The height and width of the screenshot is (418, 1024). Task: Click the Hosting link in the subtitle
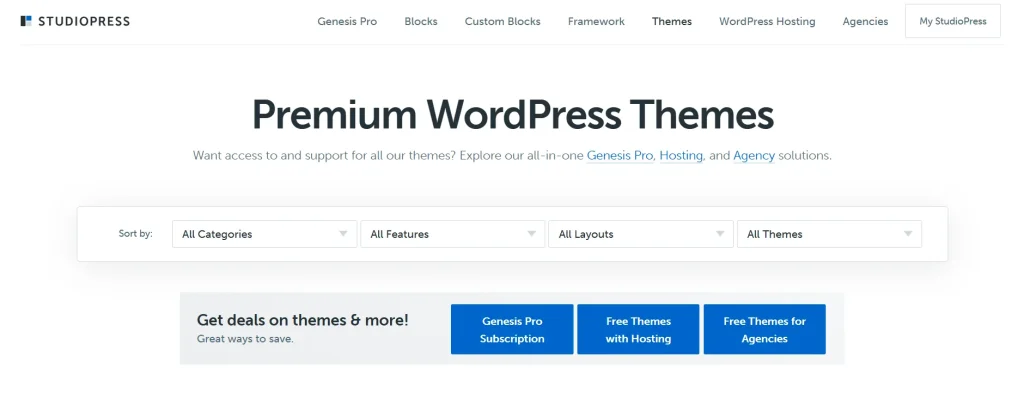click(680, 156)
